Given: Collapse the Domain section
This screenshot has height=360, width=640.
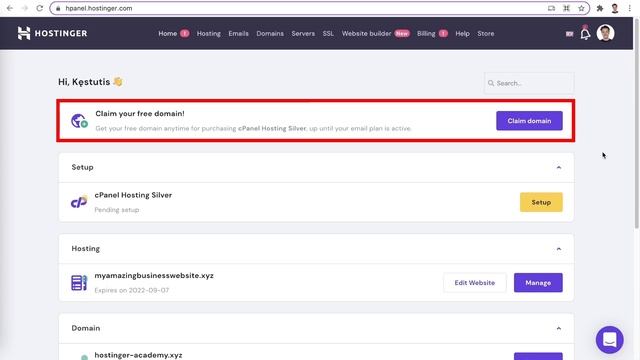Looking at the screenshot, I should coord(559,328).
